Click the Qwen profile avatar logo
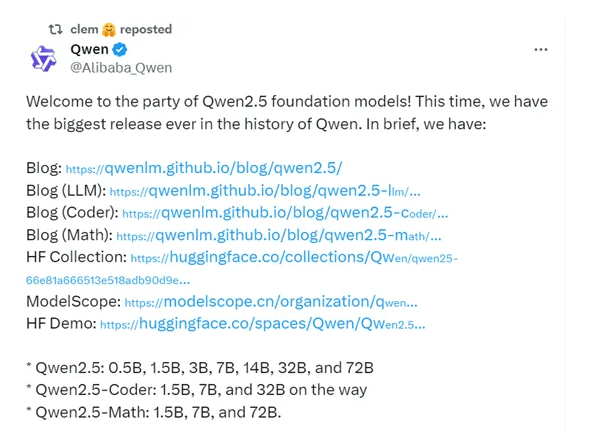This screenshot has height=436, width=598. point(43,59)
